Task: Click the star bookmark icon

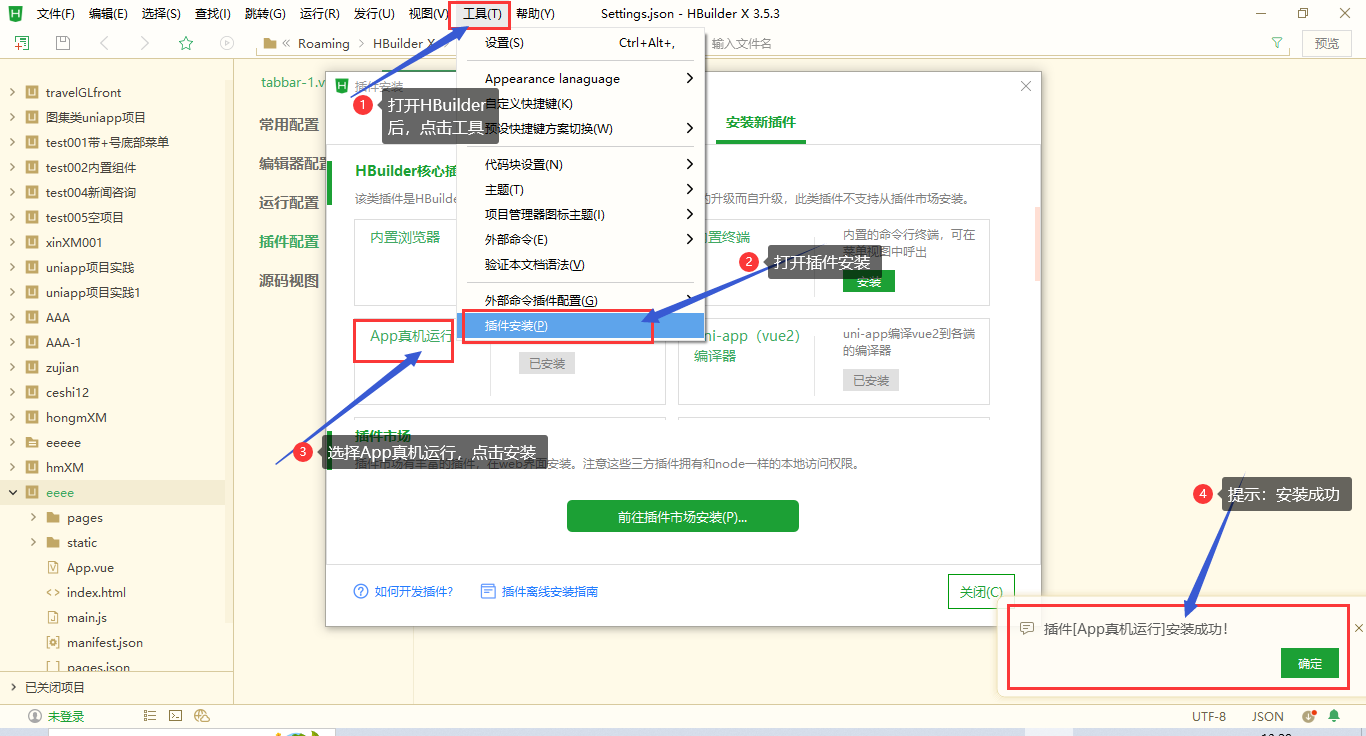Action: [185, 43]
